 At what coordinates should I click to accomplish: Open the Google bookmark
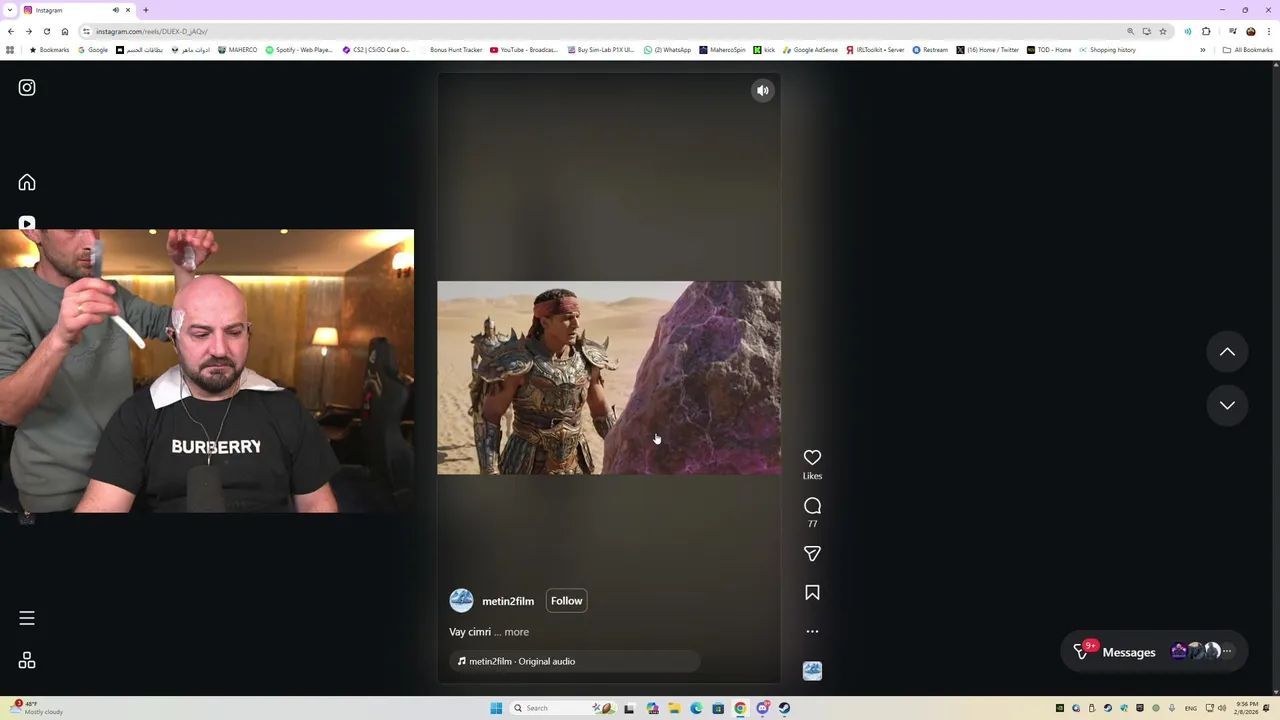point(93,50)
